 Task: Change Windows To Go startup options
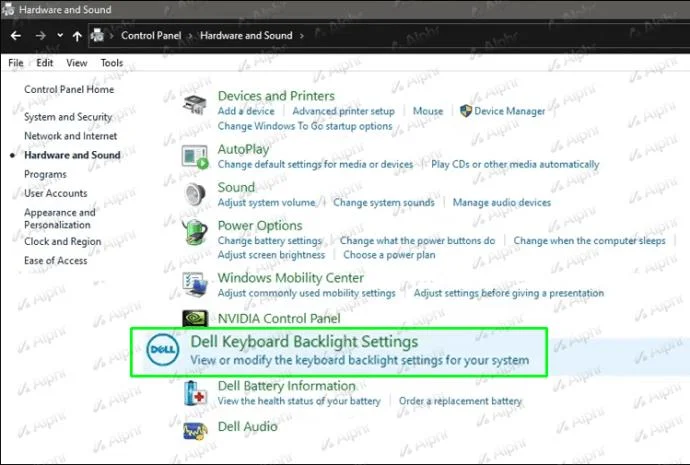click(305, 126)
